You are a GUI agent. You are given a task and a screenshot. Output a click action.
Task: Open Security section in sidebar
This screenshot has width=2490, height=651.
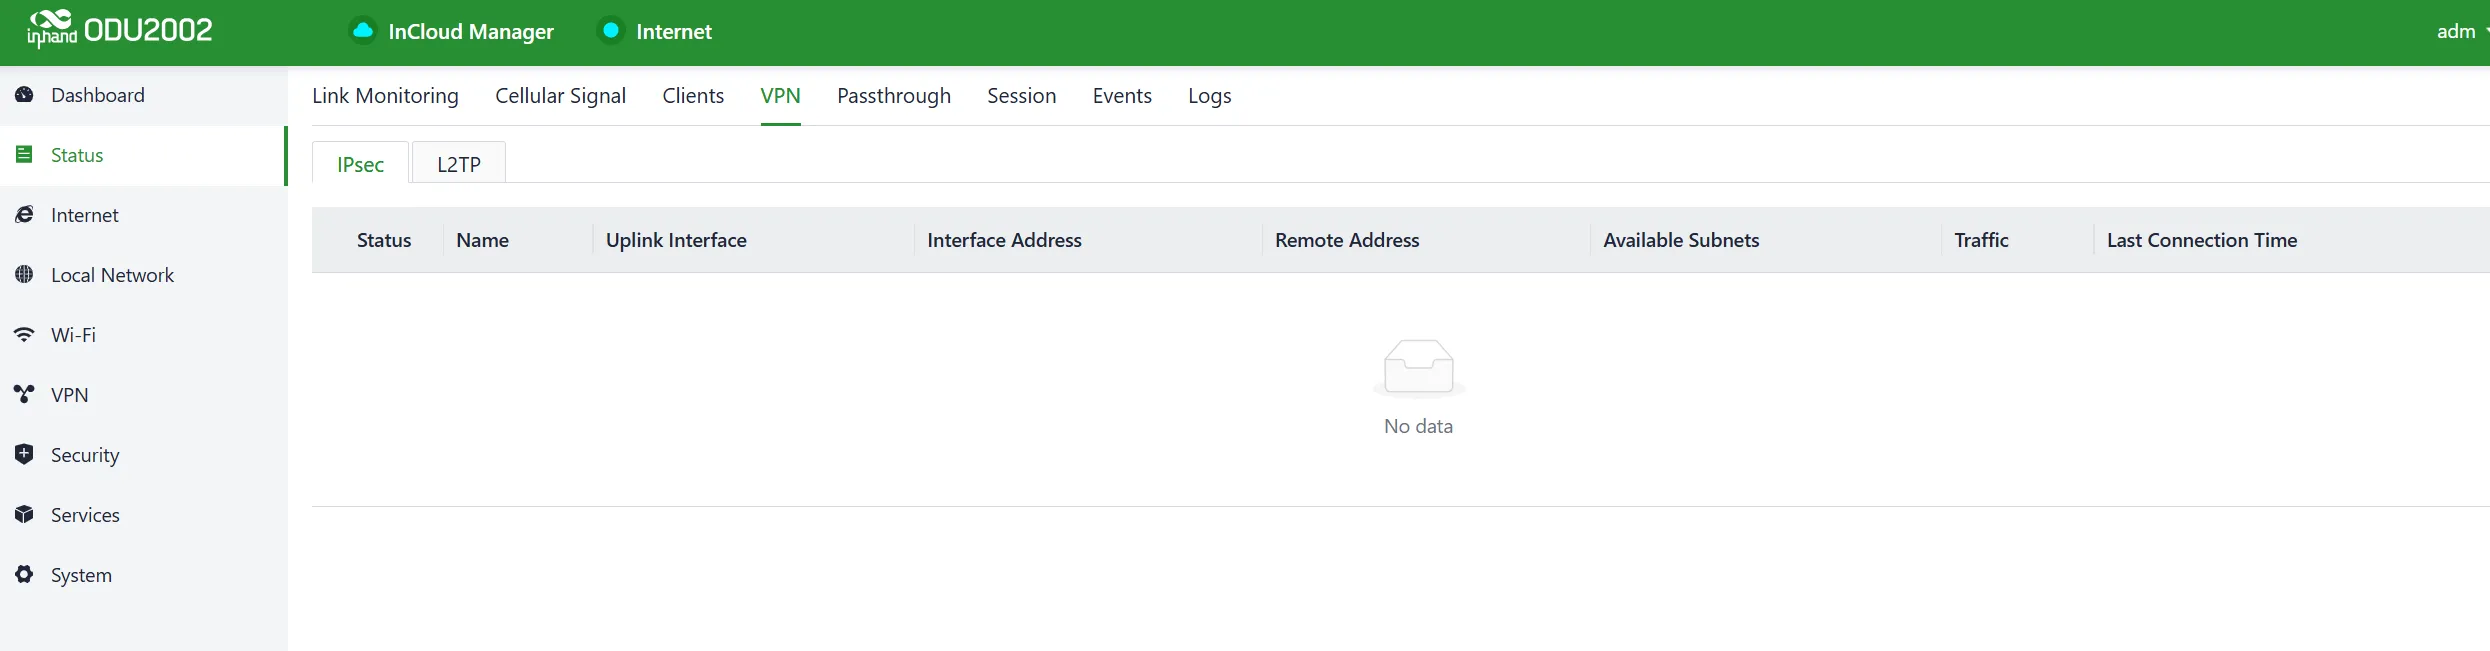coord(144,455)
